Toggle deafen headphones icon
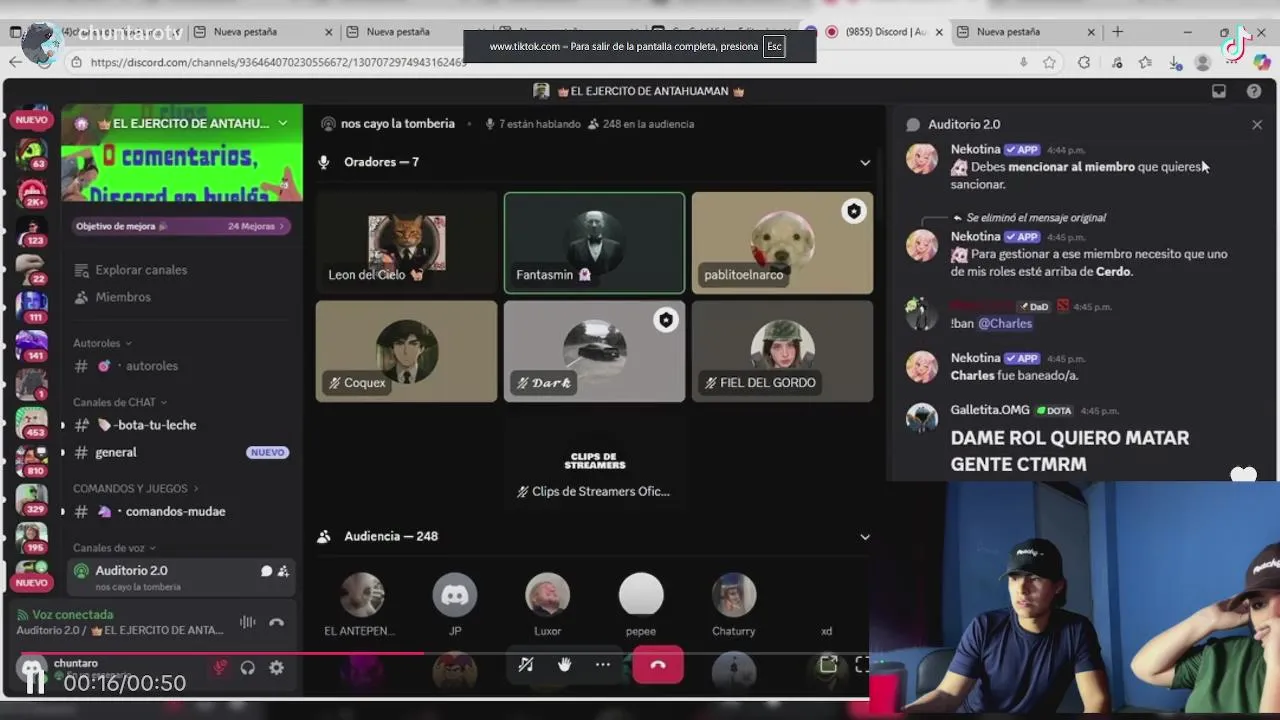This screenshot has width=1280, height=720. tap(248, 668)
